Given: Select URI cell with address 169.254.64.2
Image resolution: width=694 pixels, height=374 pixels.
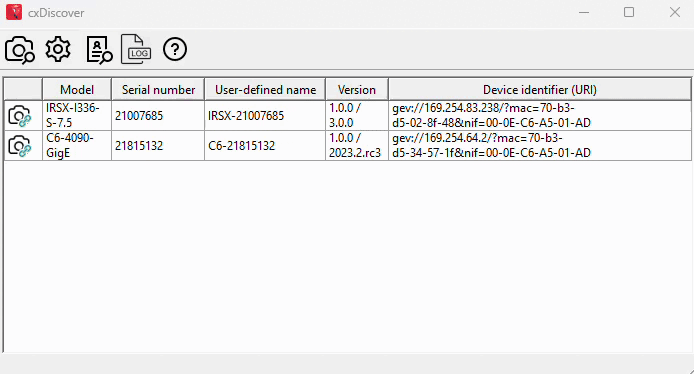Looking at the screenshot, I should tap(540, 146).
